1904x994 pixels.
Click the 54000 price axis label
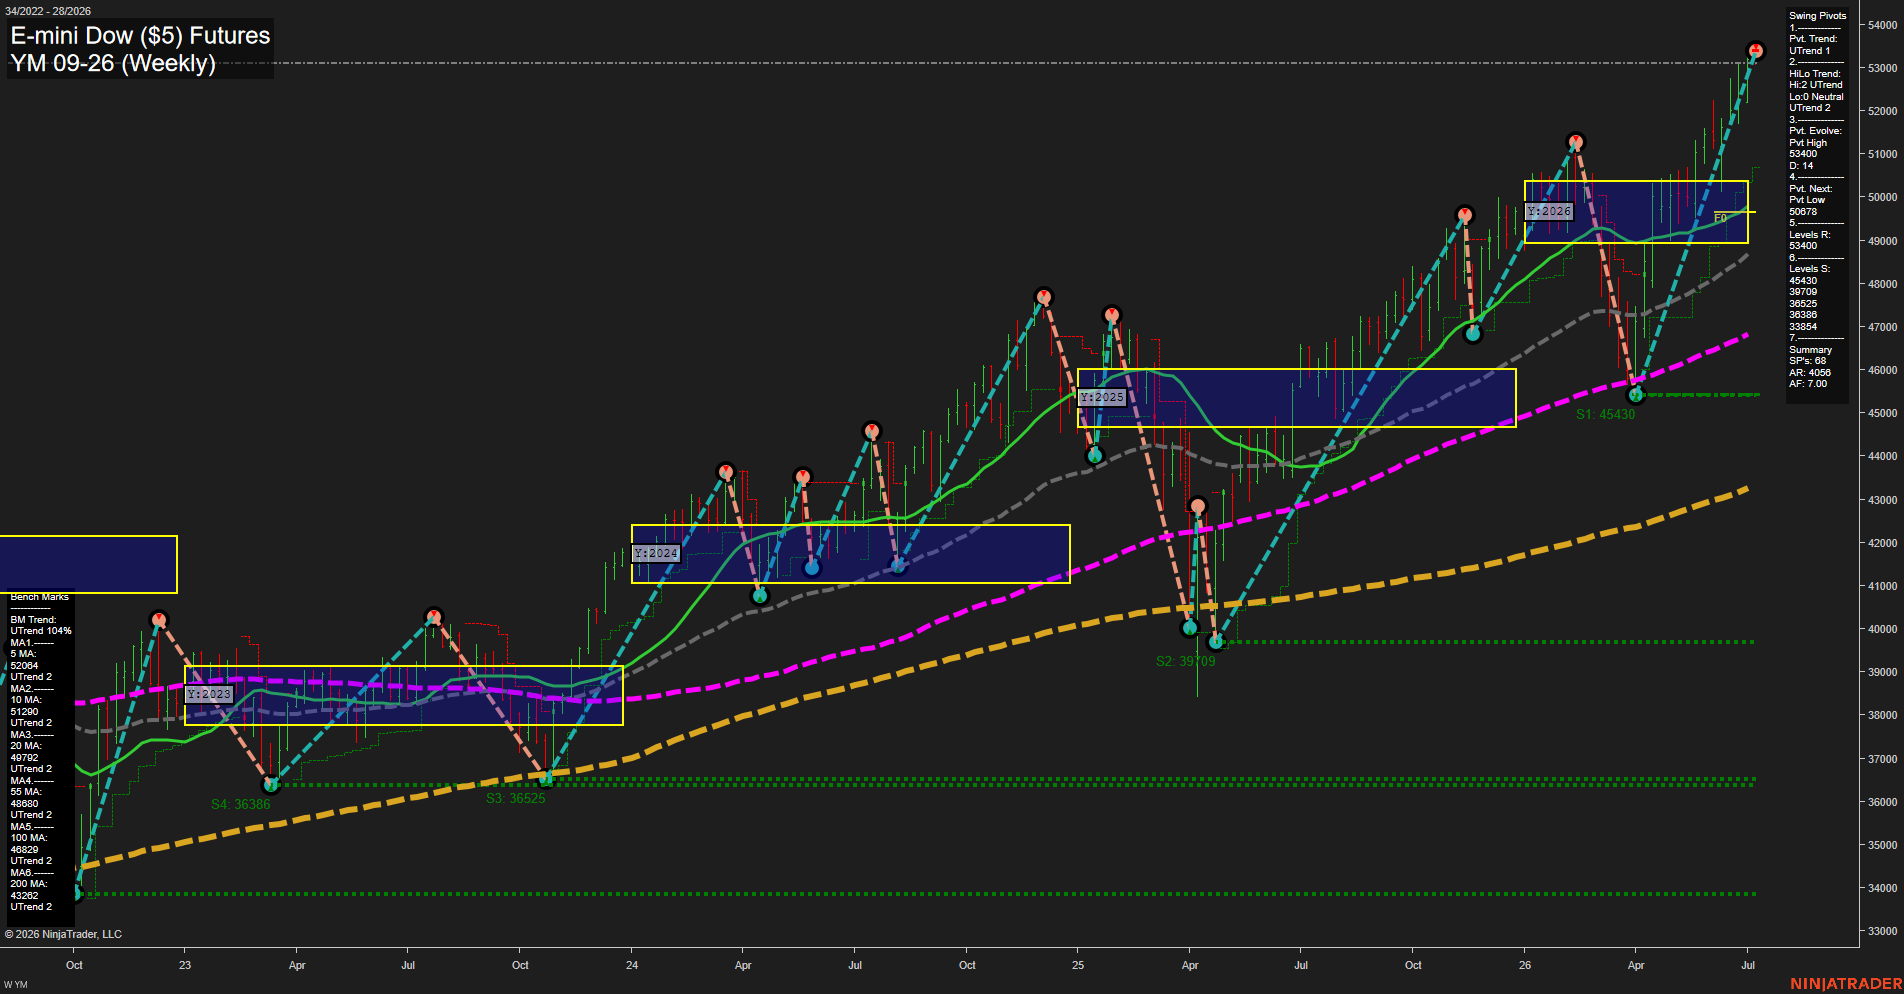pos(1882,25)
